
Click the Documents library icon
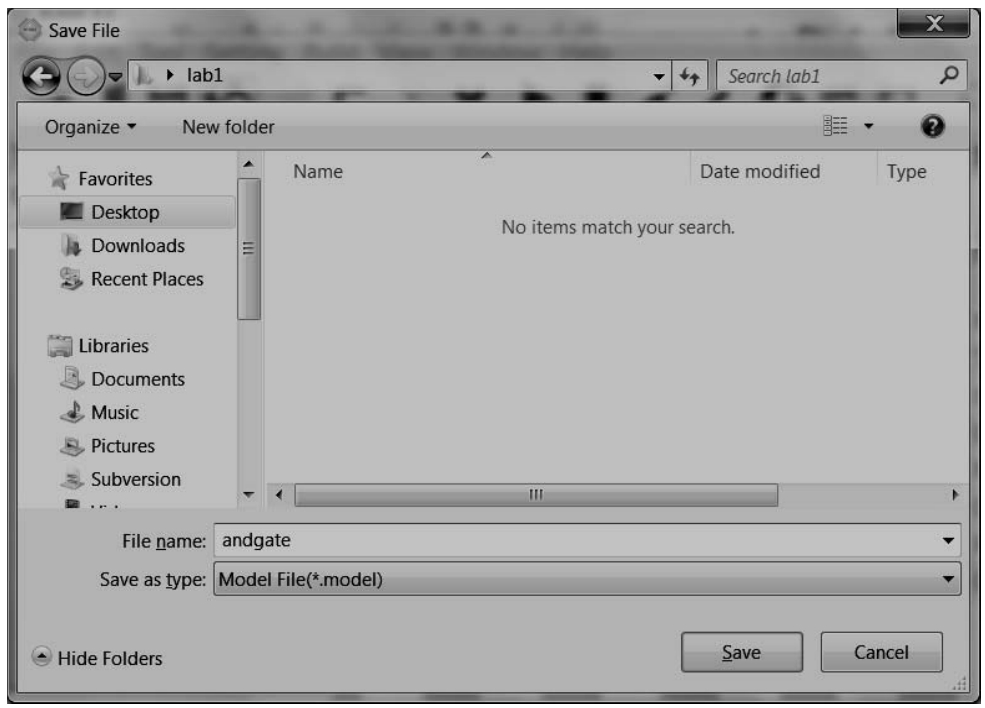click(x=72, y=378)
